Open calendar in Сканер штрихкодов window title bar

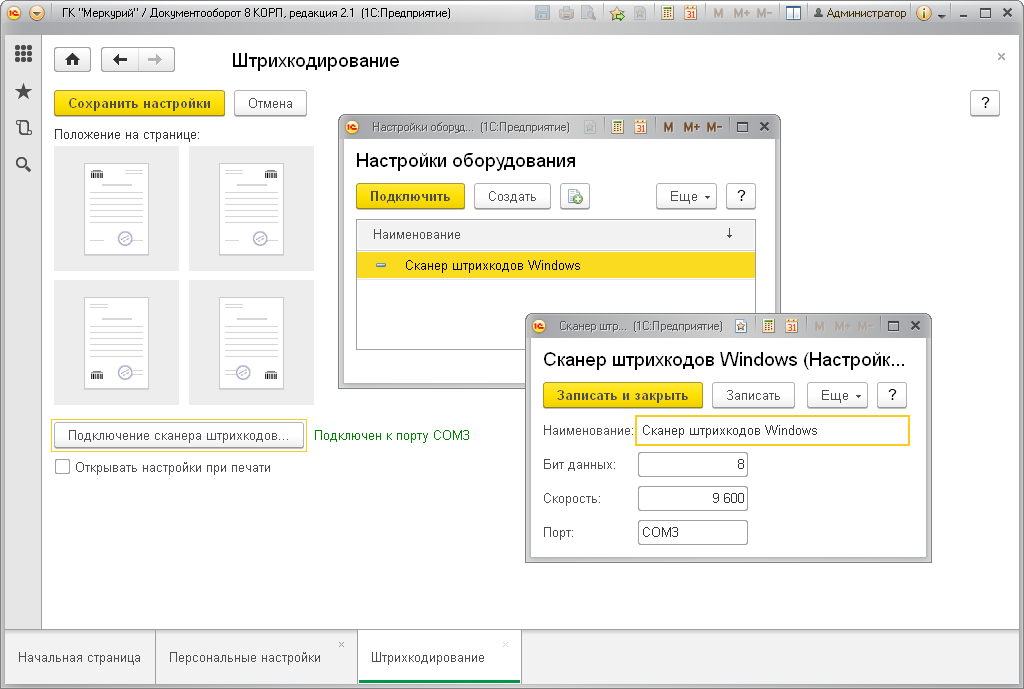tap(792, 326)
